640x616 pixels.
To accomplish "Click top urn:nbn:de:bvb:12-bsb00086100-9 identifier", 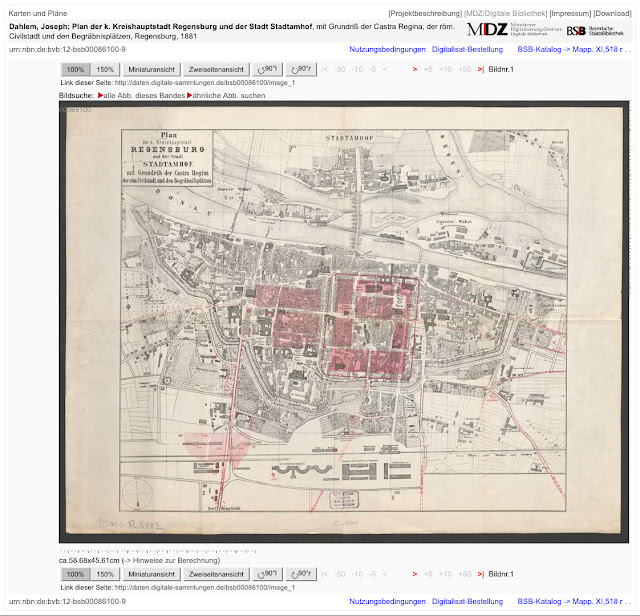I will (67, 49).
